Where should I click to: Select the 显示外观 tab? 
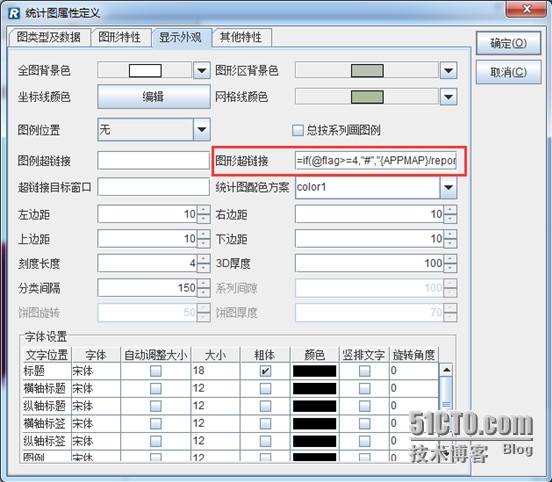pyautogui.click(x=181, y=37)
